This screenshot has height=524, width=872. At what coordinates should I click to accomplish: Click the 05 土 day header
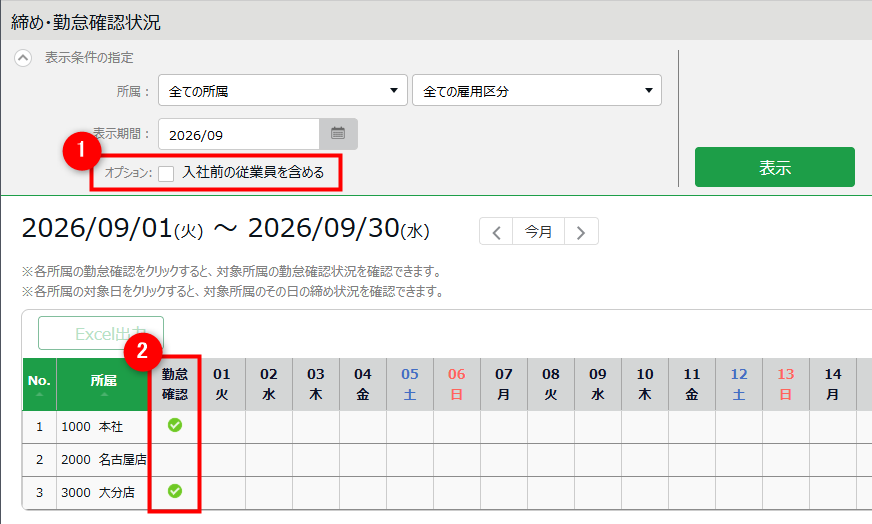pos(410,384)
